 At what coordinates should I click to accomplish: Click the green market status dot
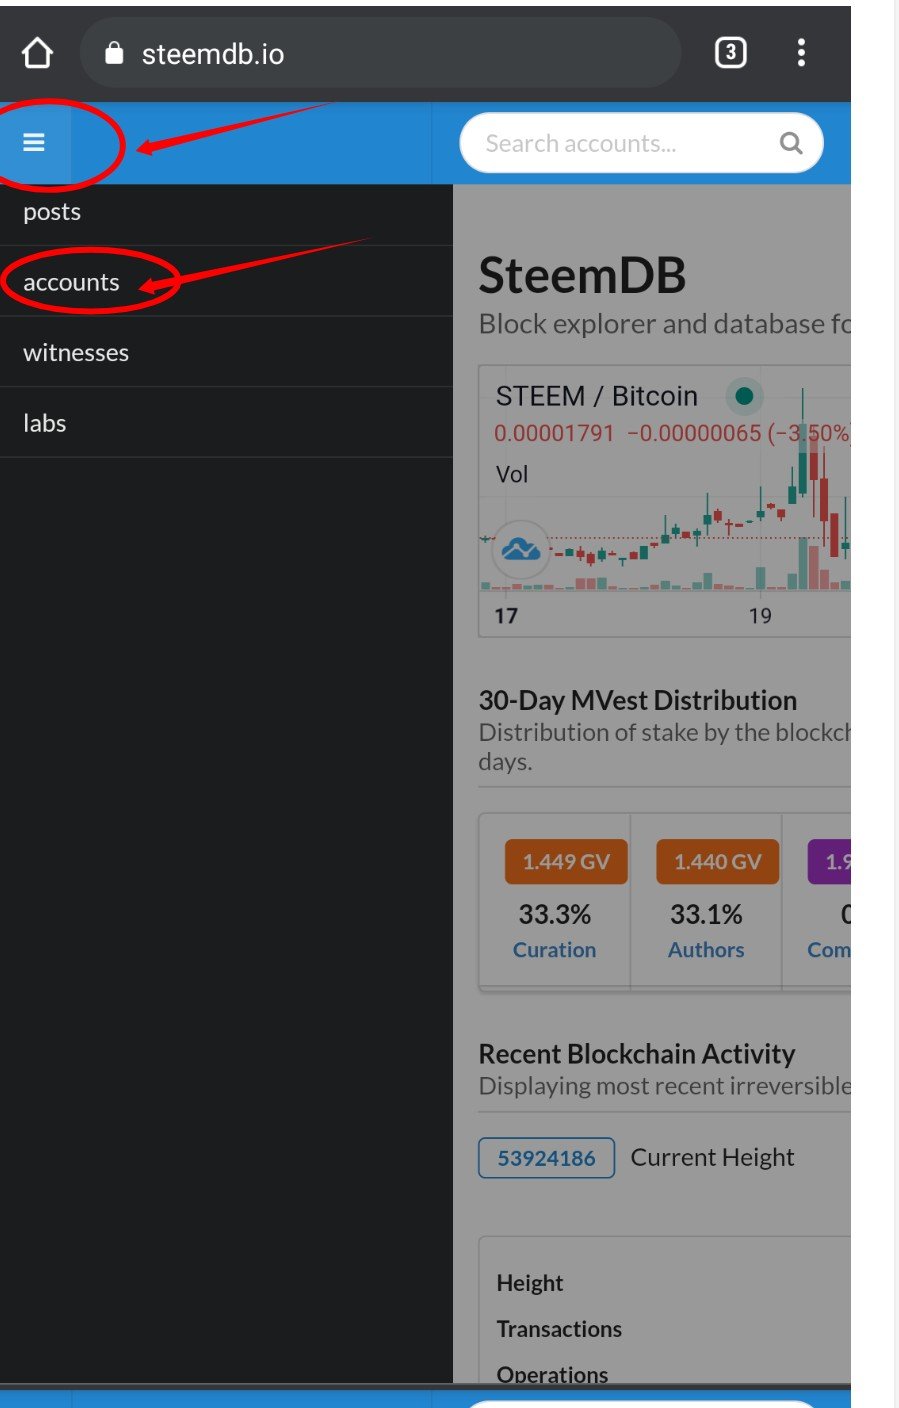(x=743, y=396)
